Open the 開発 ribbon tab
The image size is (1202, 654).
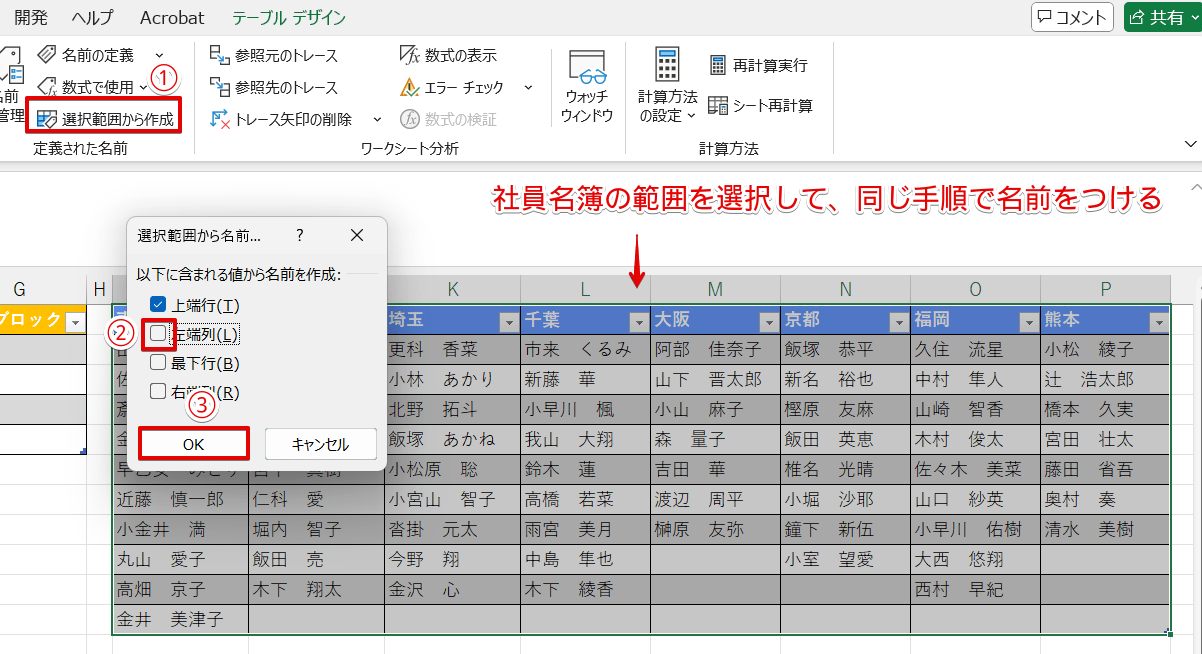(31, 17)
